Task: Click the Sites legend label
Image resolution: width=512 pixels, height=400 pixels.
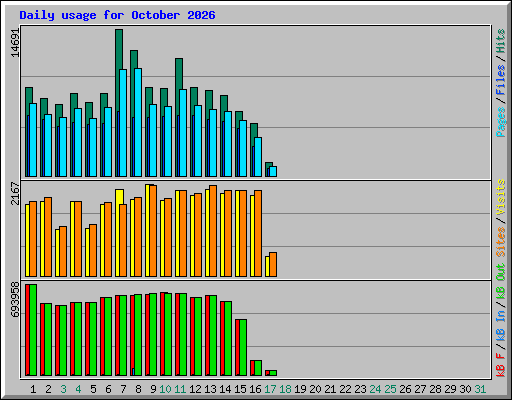Action: (x=501, y=242)
